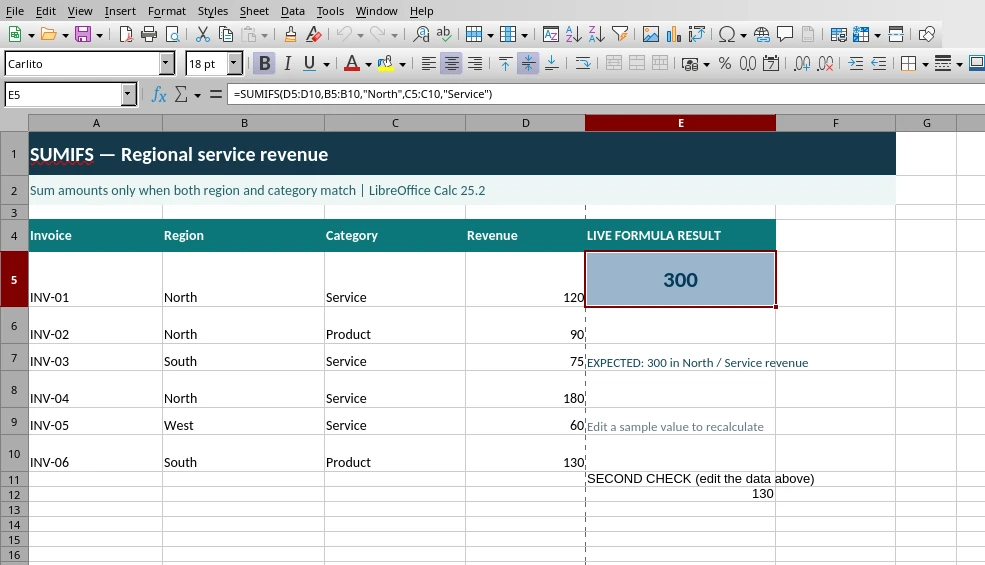Insert special character Omega icon
Screen dimensions: 985x565
point(727,34)
